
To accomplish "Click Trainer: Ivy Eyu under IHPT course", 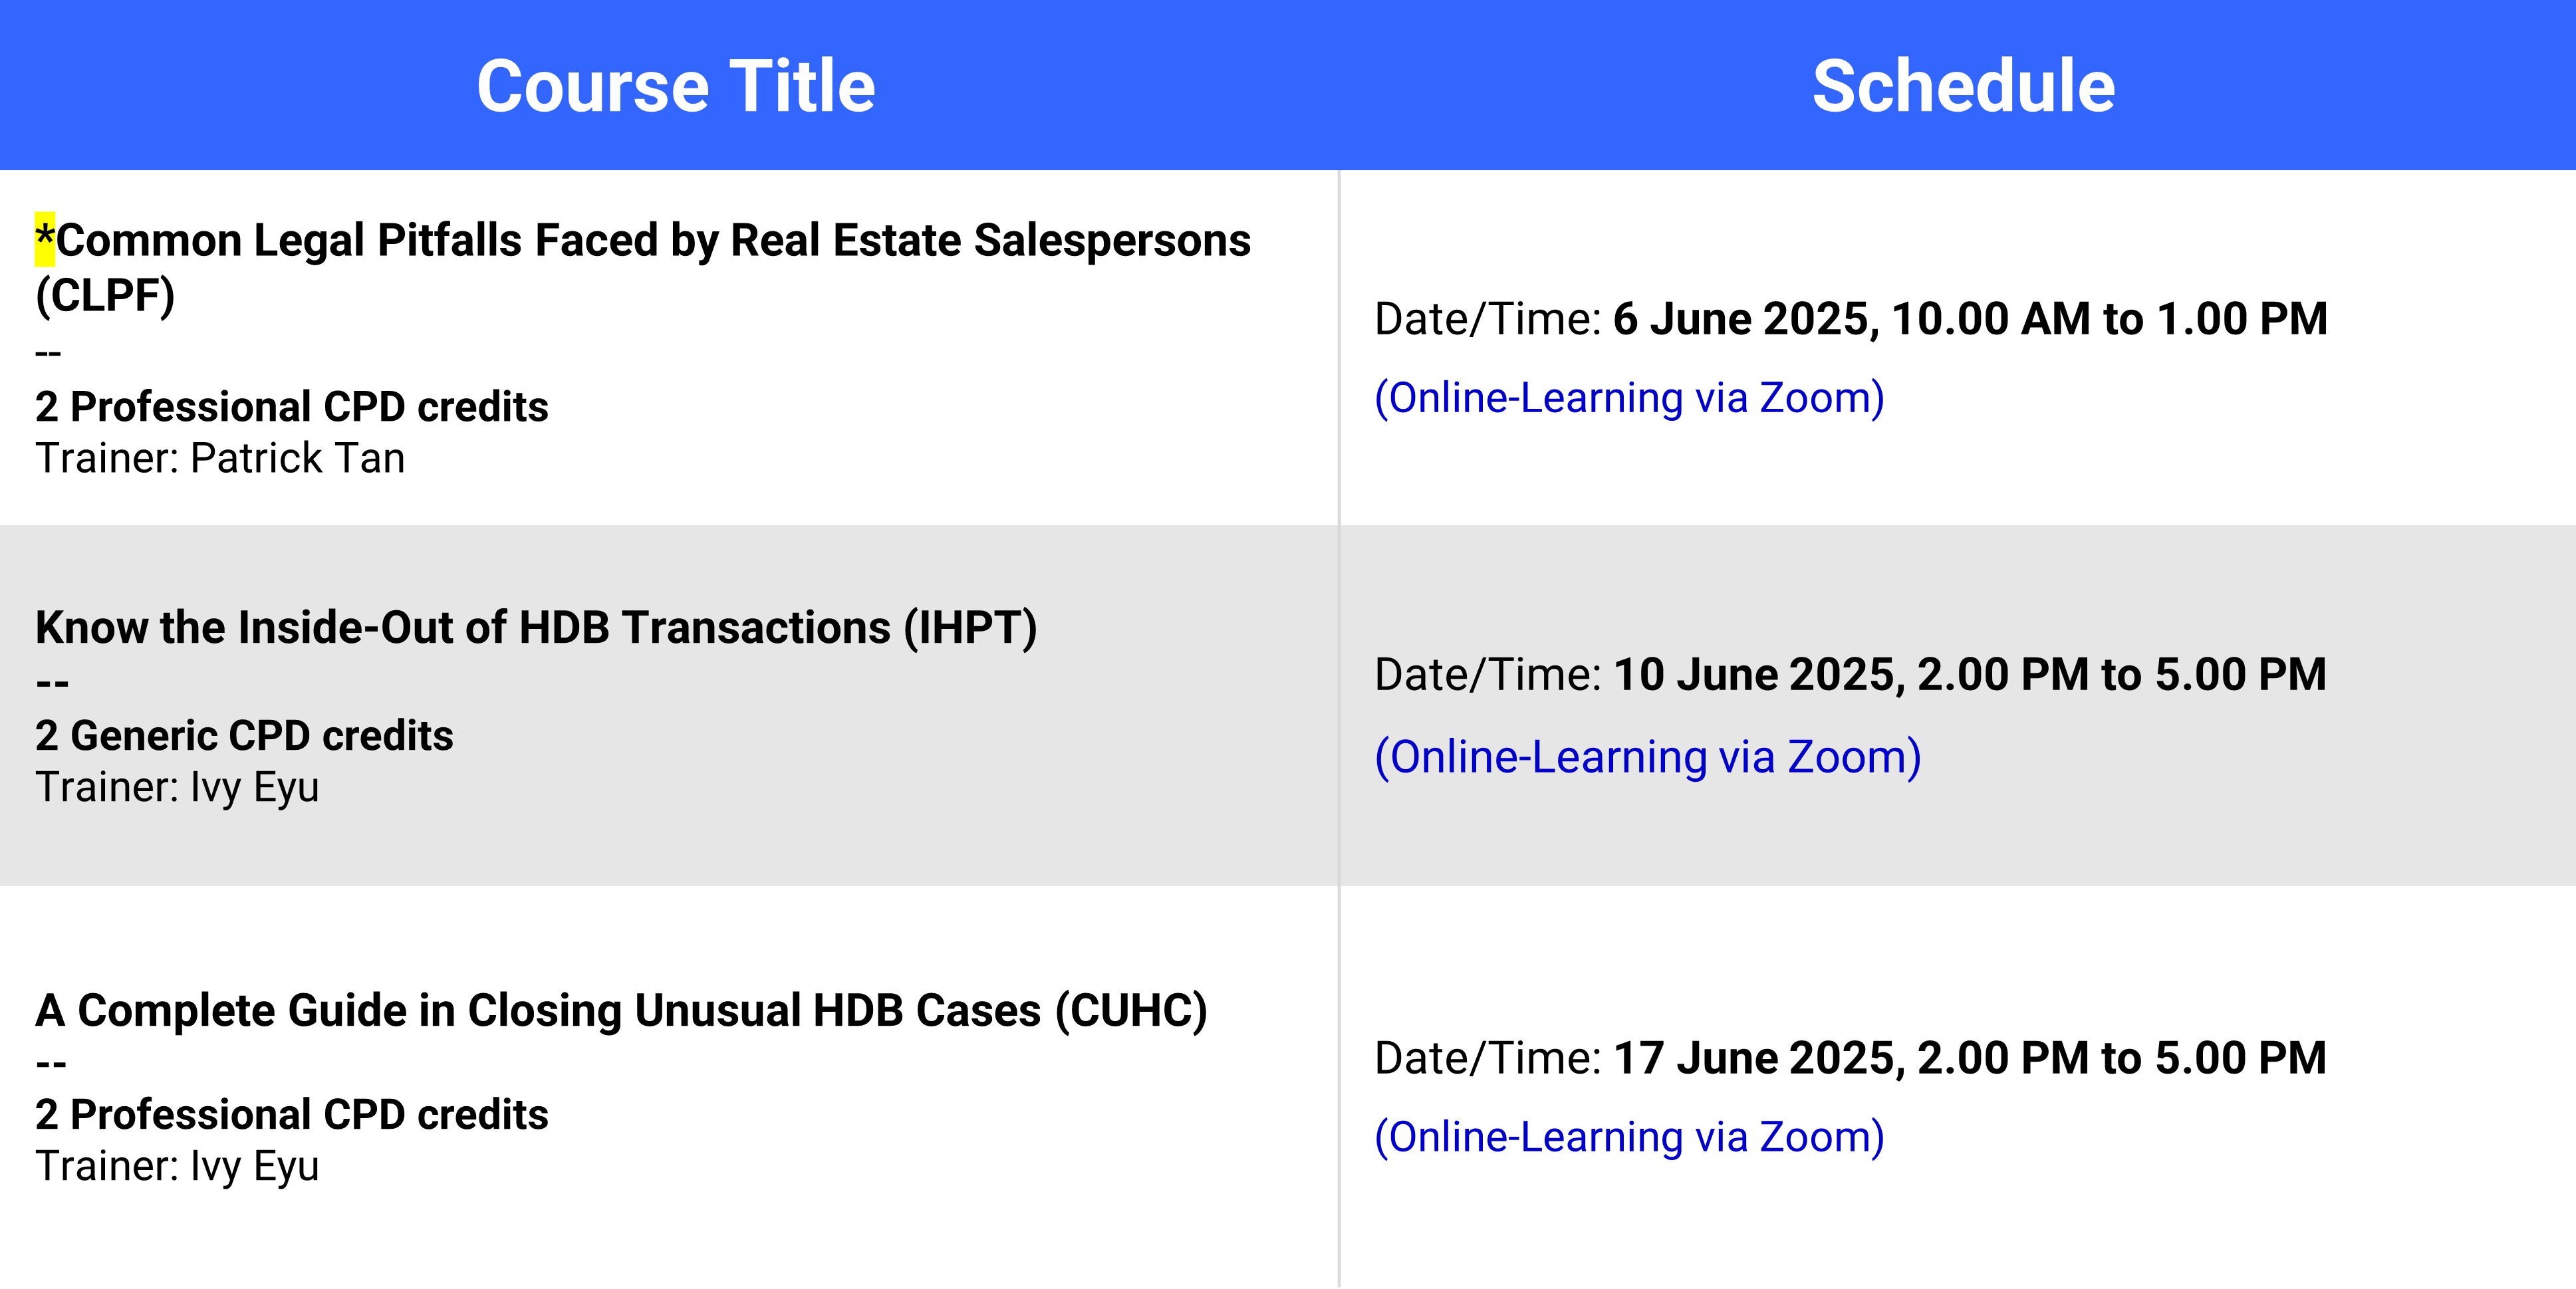I will [177, 788].
